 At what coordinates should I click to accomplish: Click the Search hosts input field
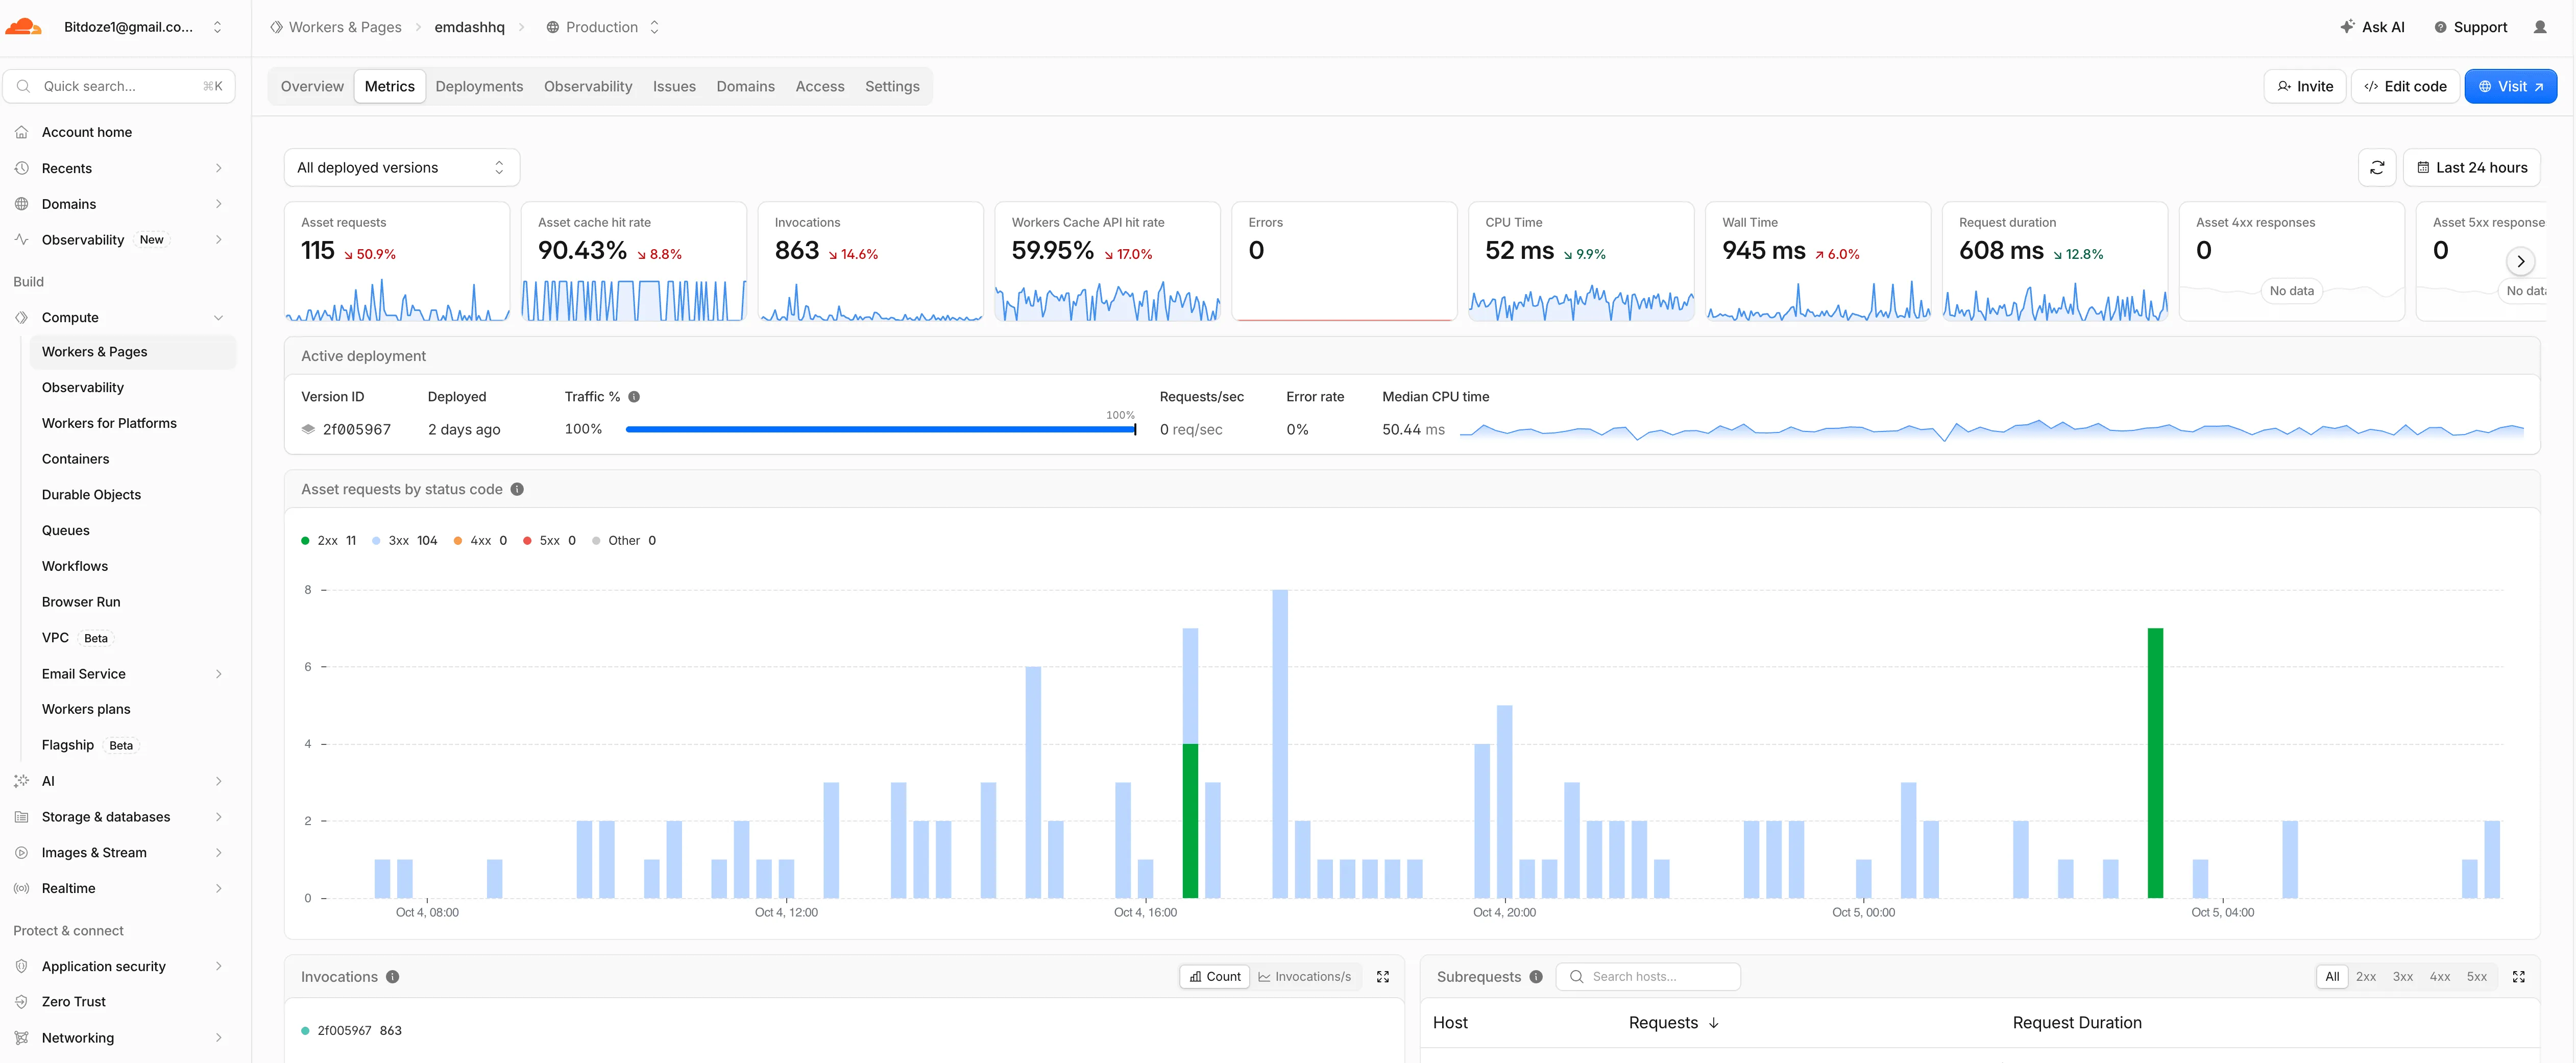1648,977
